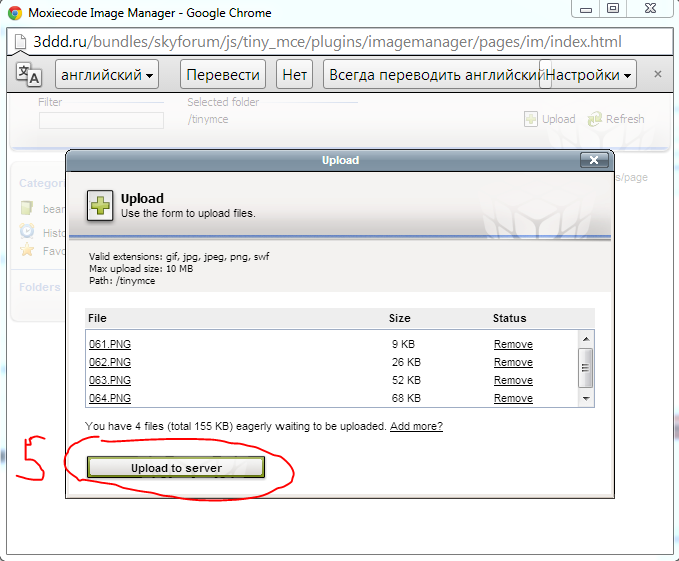The image size is (679, 561).
Task: Click the Filter input field
Action: [101, 120]
